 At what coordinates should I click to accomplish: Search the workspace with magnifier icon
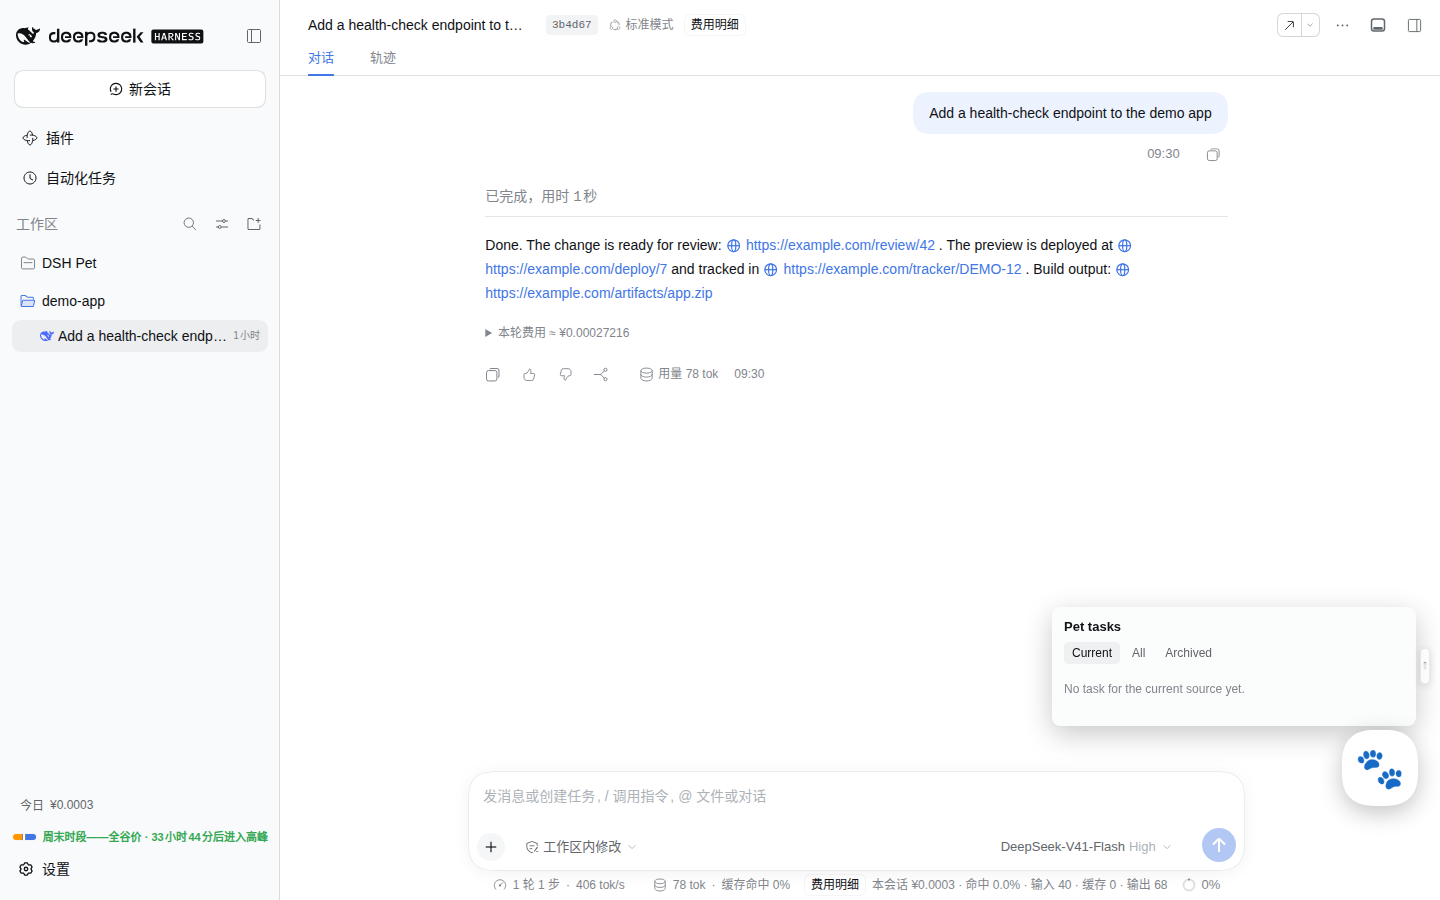[190, 224]
